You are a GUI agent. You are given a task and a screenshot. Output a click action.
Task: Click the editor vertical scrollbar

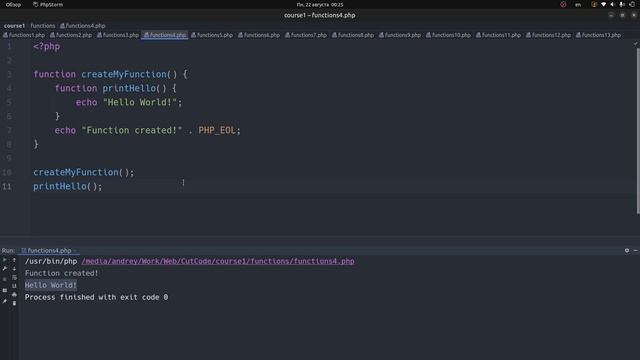pos(638,131)
